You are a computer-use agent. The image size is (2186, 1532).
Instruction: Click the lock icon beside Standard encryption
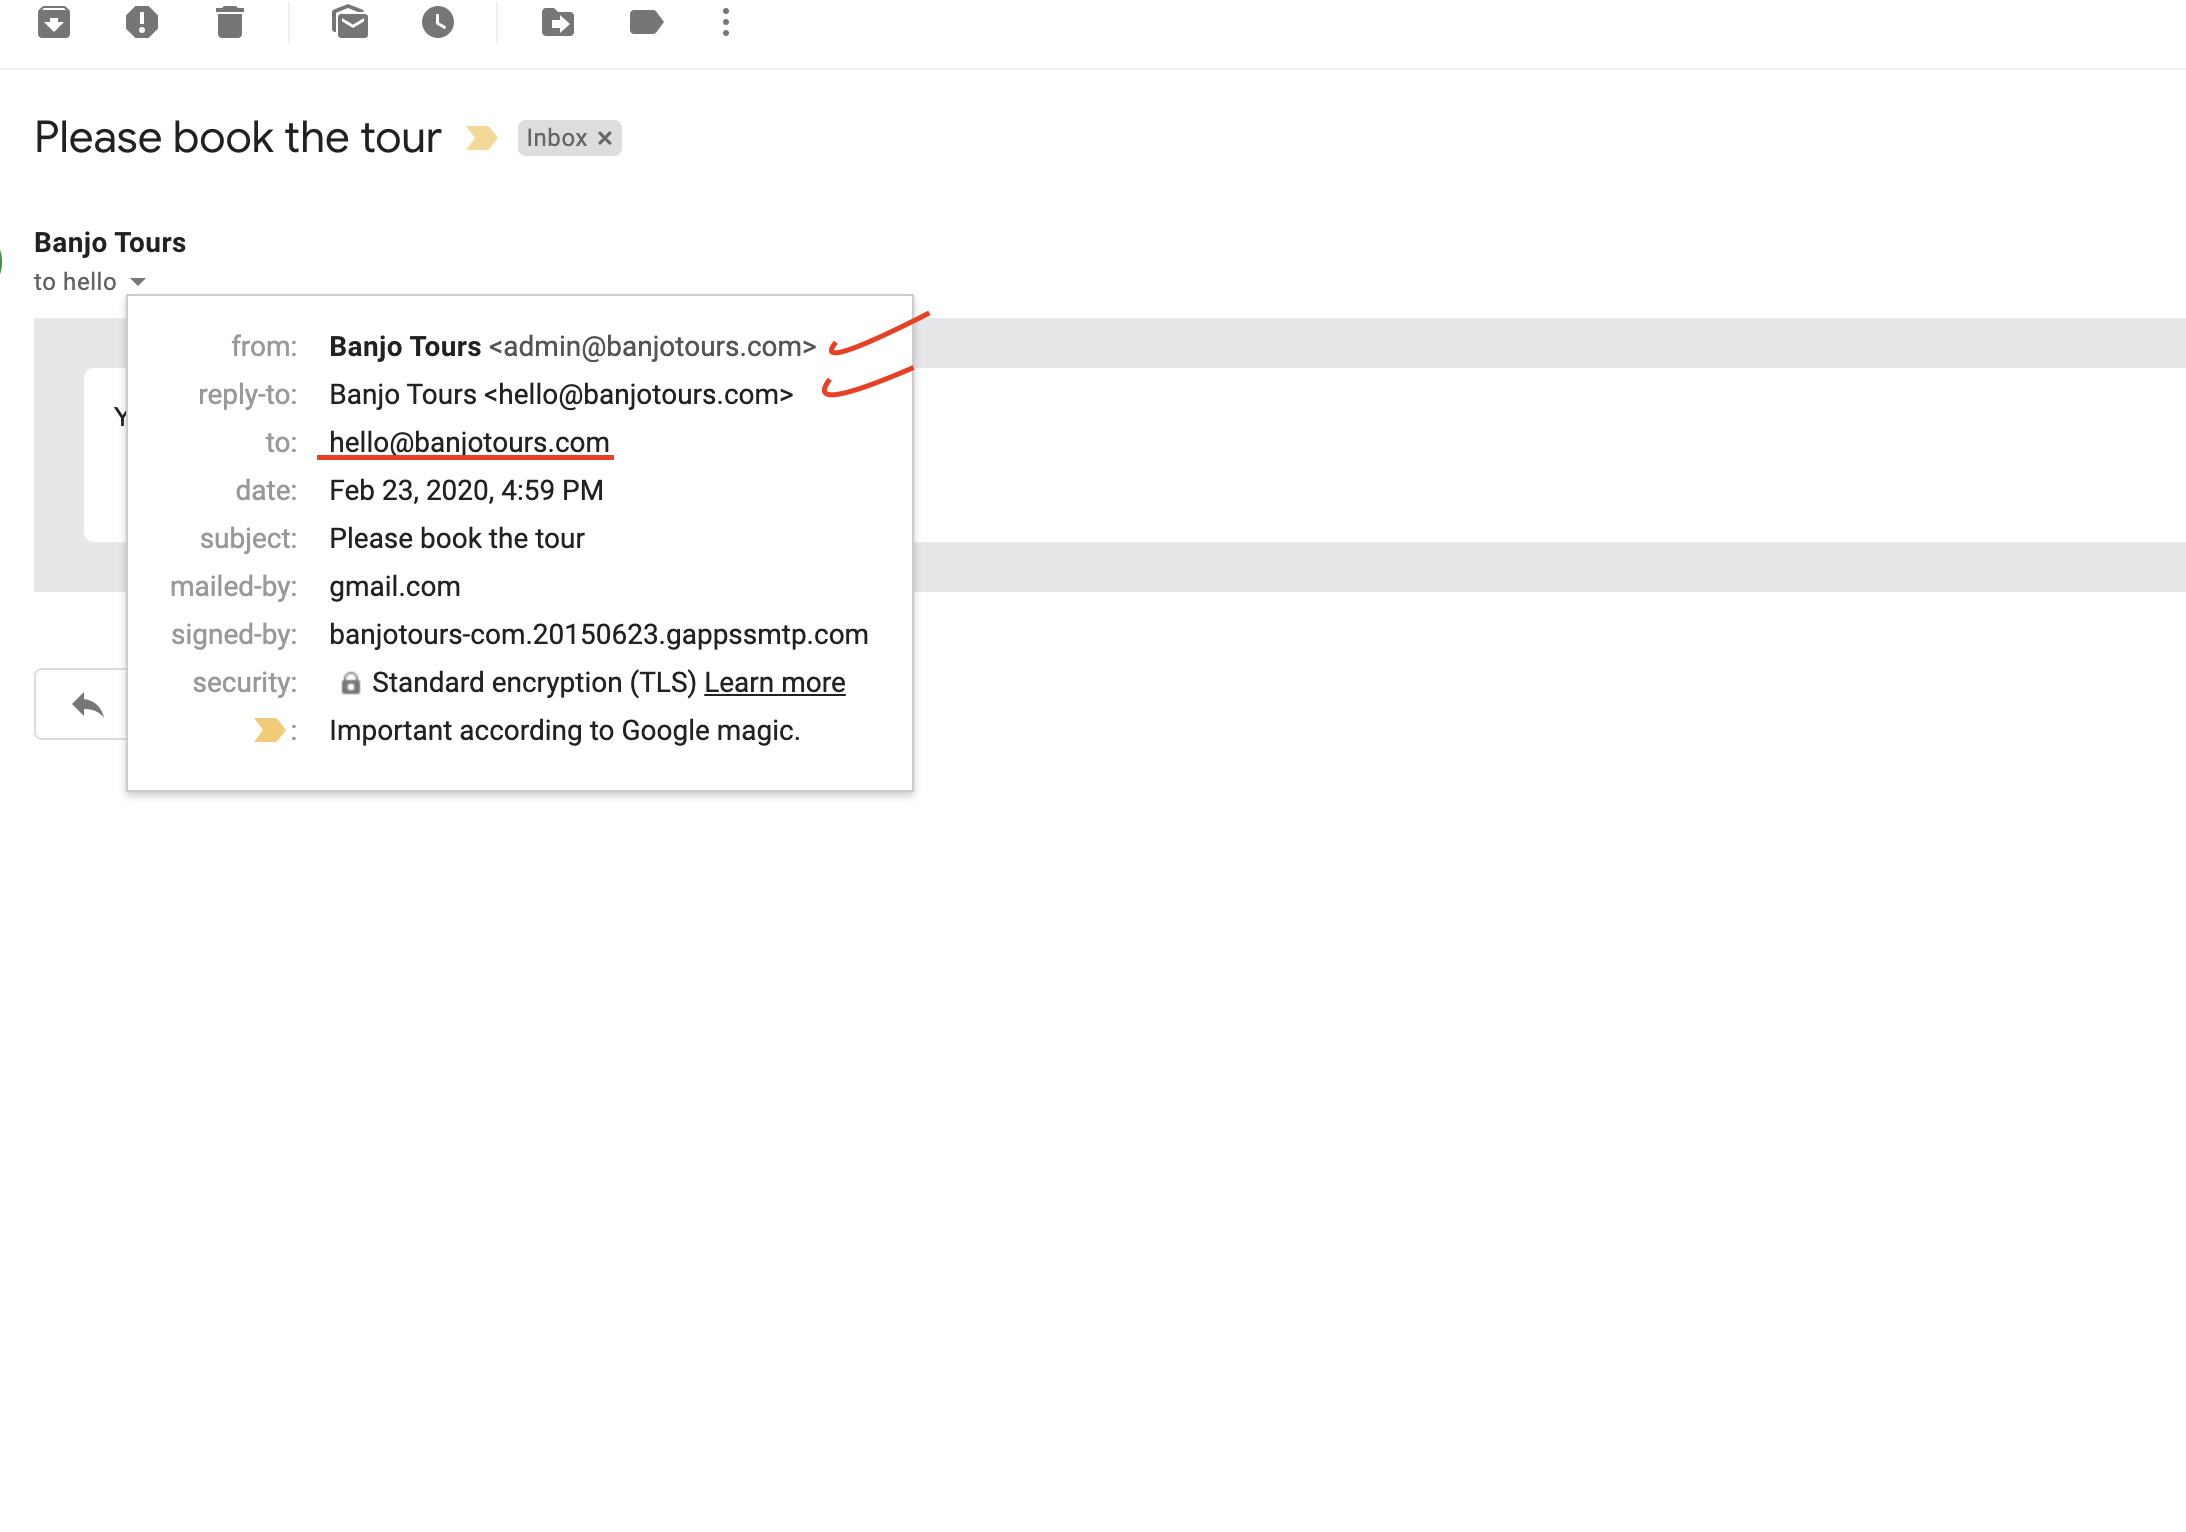(x=350, y=683)
